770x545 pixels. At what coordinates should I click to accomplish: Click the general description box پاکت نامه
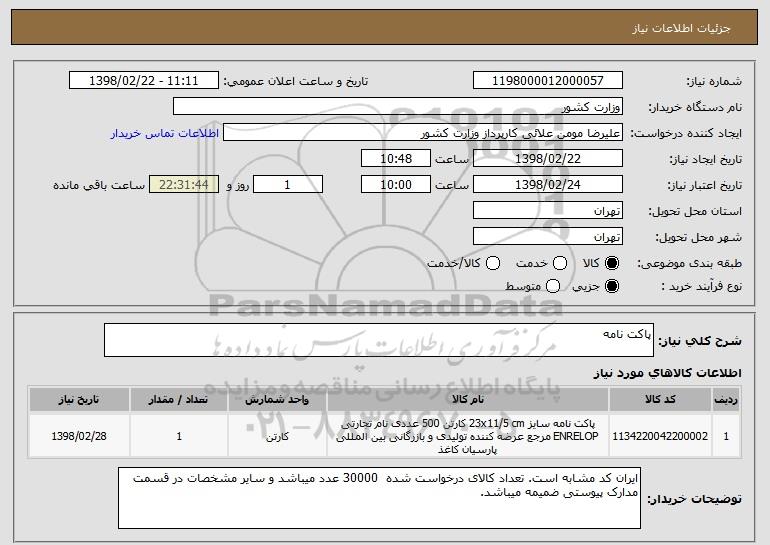click(379, 340)
